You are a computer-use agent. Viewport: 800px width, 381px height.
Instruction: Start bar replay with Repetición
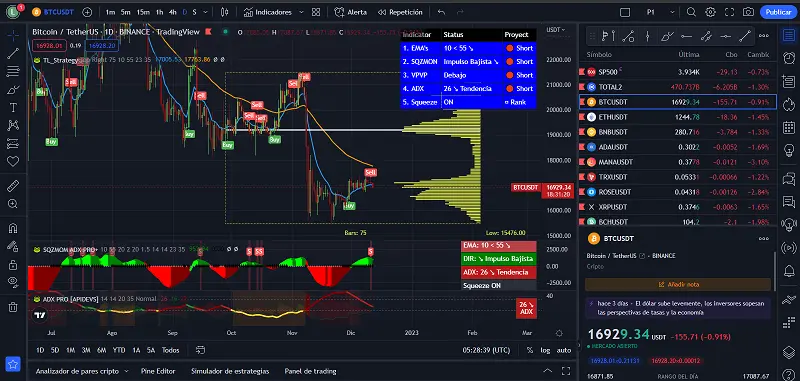tap(400, 12)
